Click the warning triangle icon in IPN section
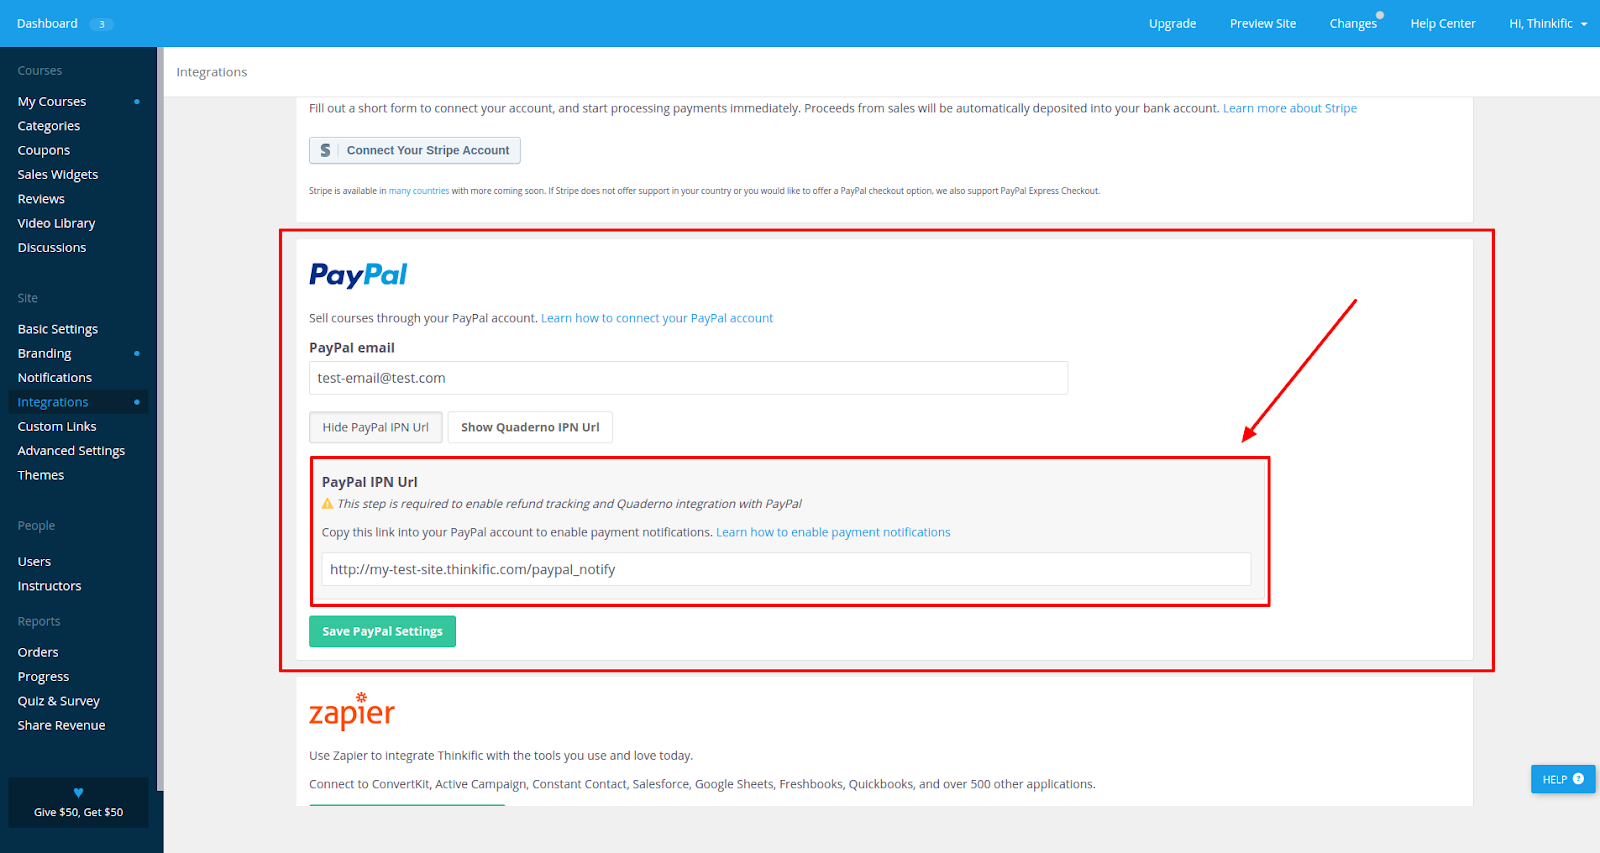 click(x=327, y=504)
